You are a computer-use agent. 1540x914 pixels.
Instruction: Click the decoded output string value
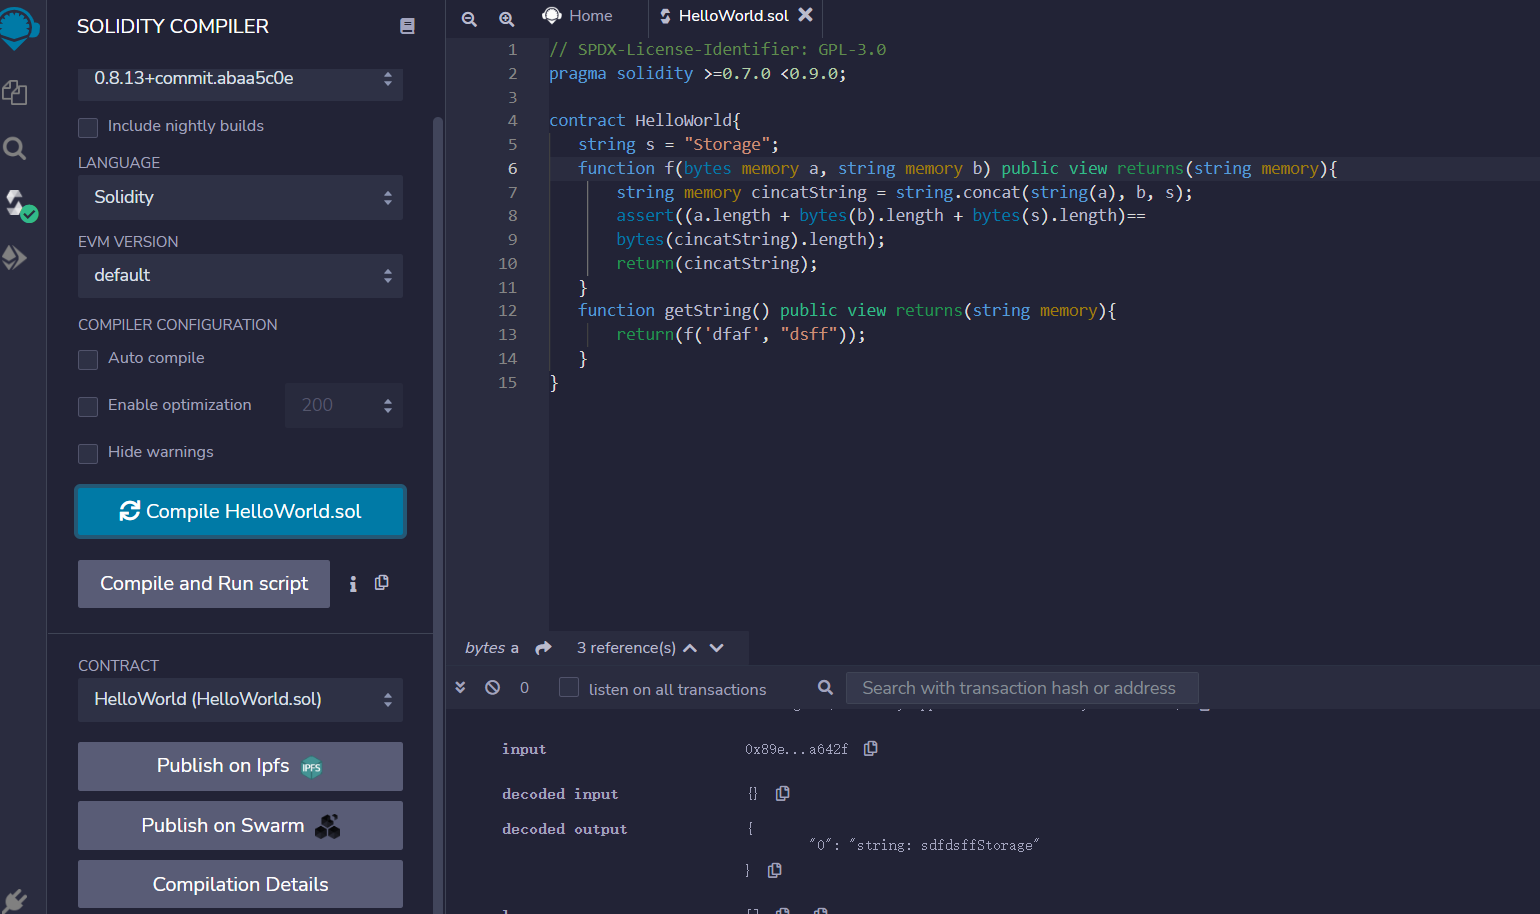coord(924,845)
